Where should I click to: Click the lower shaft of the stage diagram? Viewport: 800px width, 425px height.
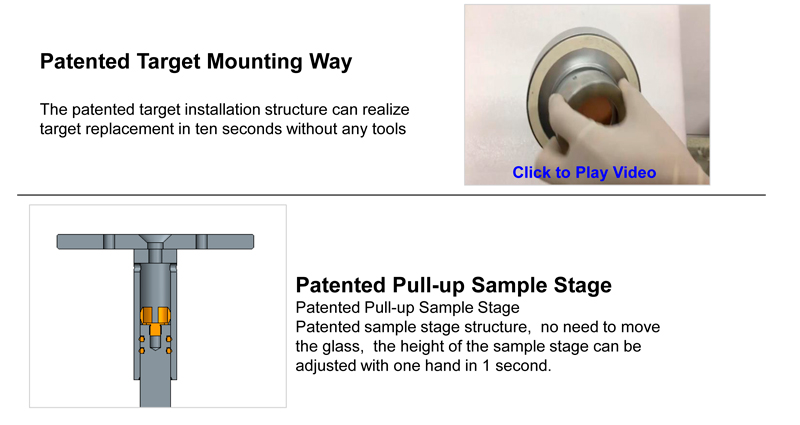155,393
